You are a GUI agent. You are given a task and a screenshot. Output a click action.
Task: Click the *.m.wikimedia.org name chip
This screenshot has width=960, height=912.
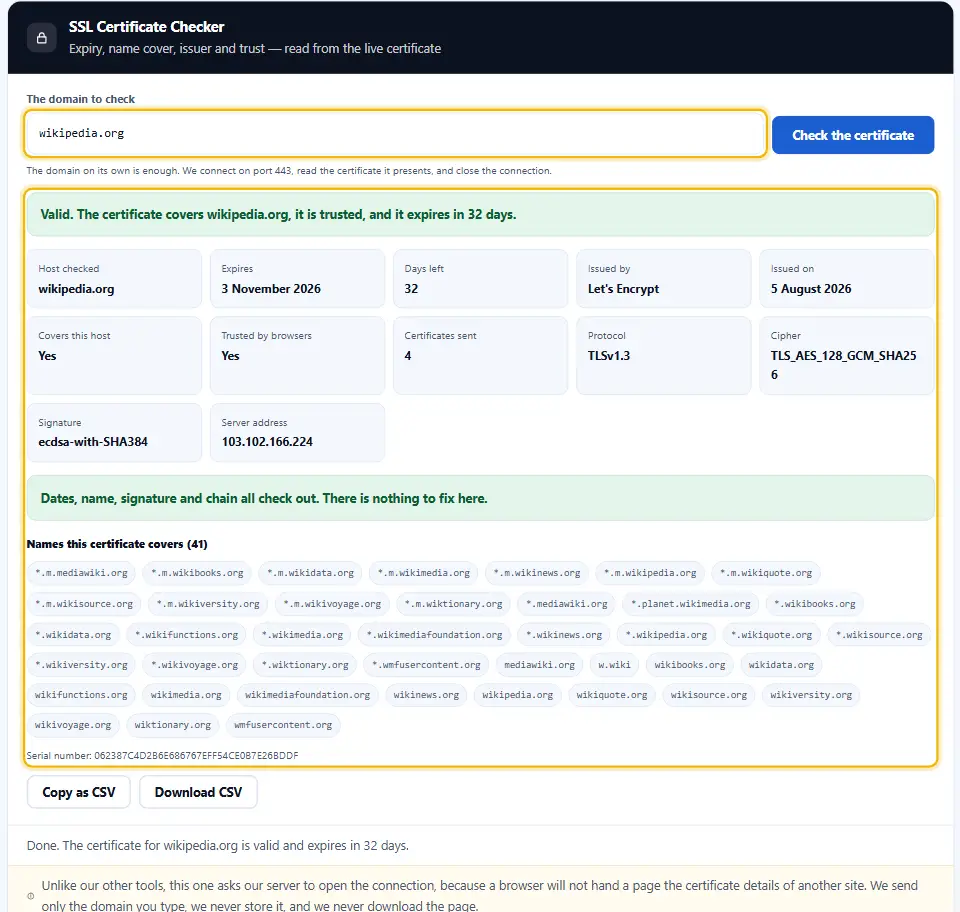(x=424, y=573)
